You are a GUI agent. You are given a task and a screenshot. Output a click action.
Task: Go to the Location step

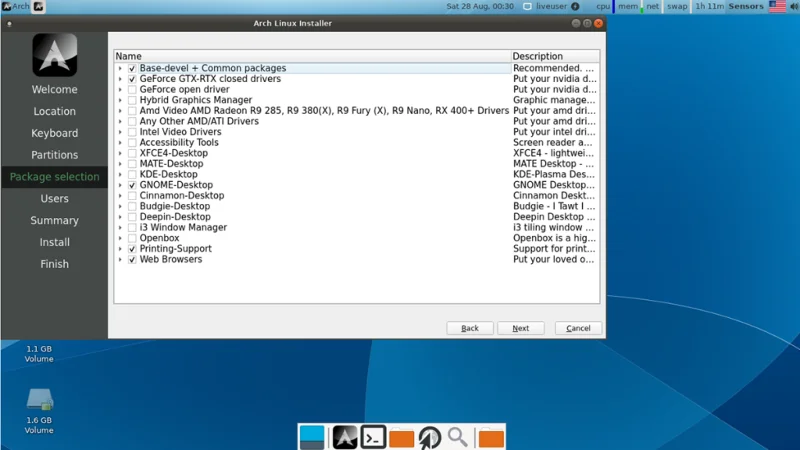[x=55, y=111]
